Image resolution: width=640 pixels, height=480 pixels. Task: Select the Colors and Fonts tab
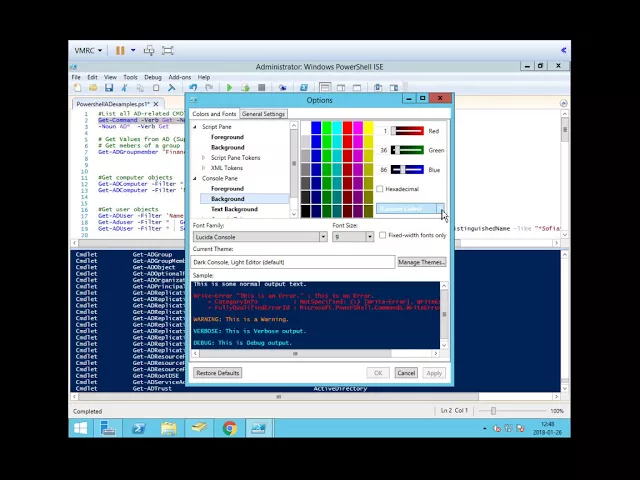214,114
